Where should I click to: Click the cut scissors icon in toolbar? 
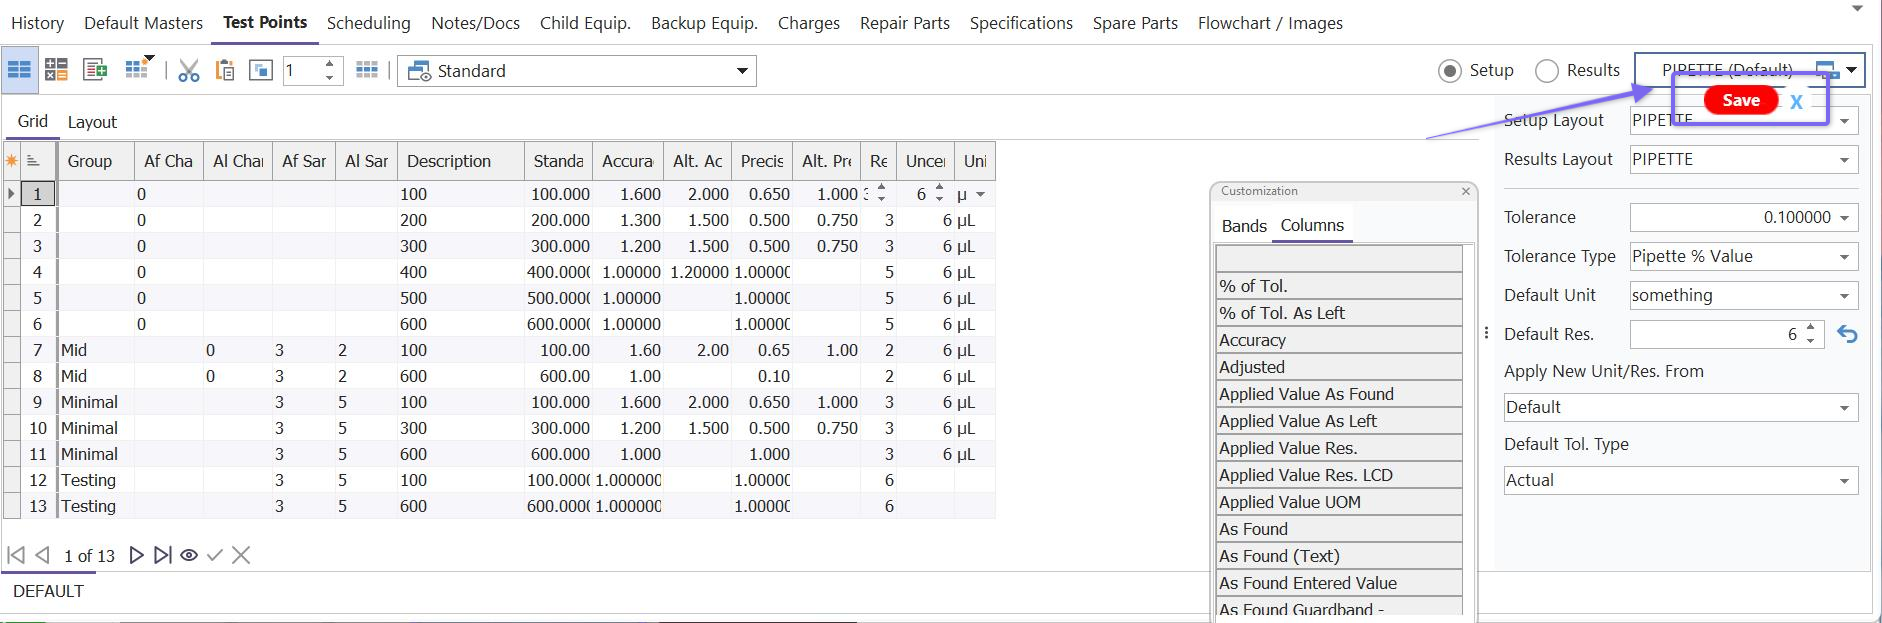pos(188,71)
